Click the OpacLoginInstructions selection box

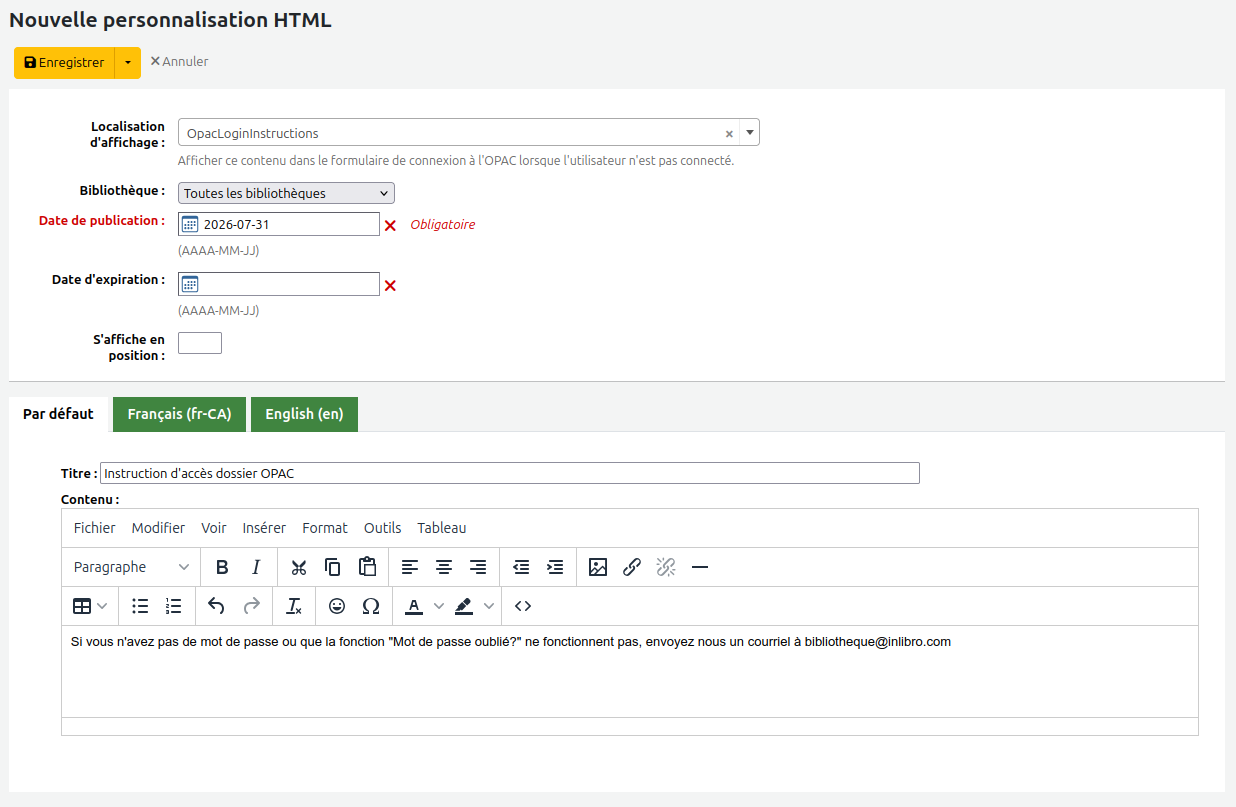point(468,132)
